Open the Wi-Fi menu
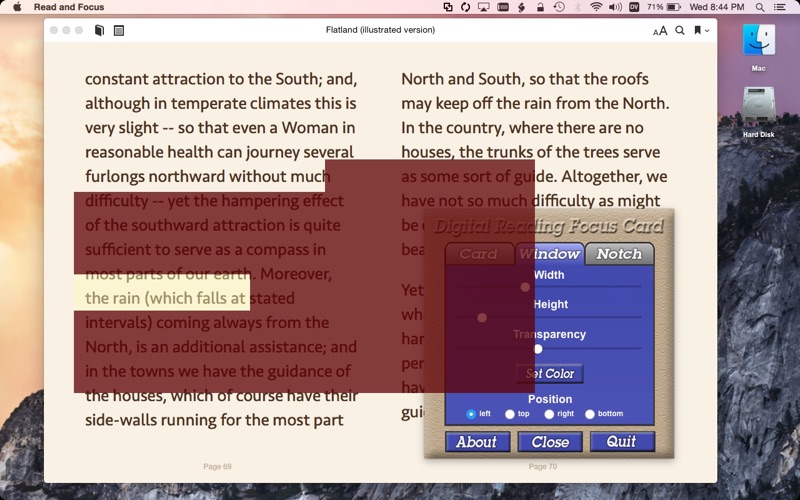The image size is (800, 500). click(x=596, y=7)
